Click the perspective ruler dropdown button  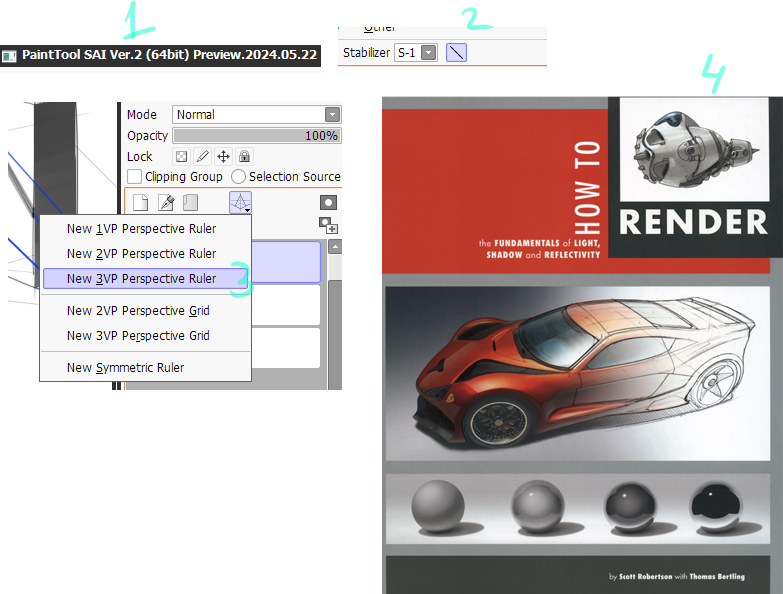click(x=240, y=203)
